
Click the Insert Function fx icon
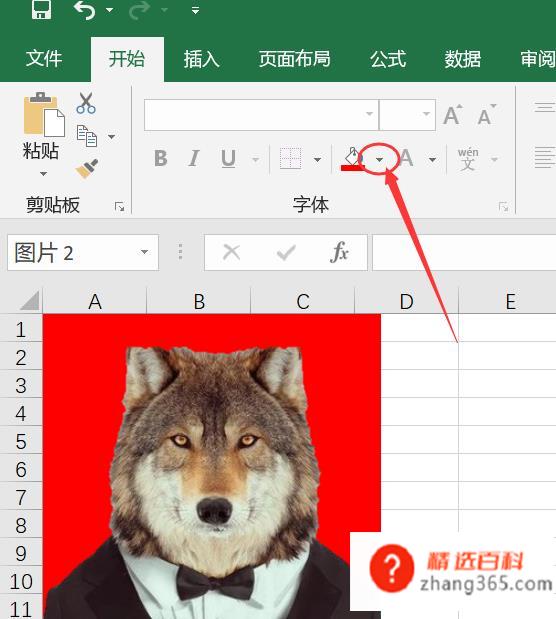pos(339,252)
